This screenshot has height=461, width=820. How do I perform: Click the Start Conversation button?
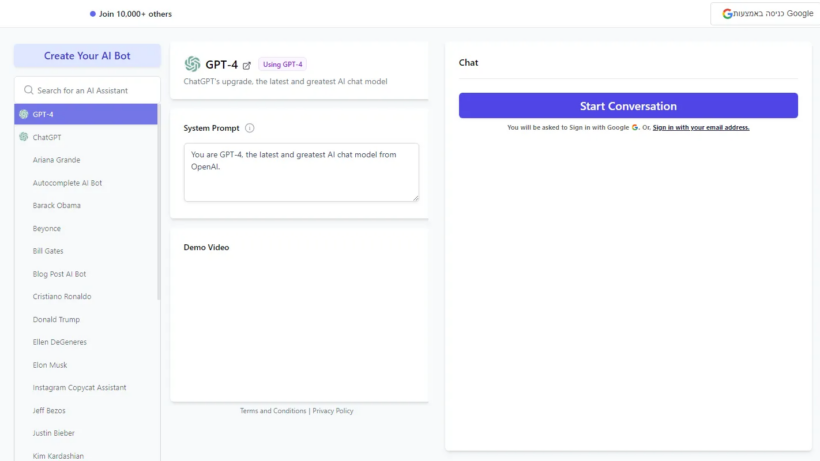tap(628, 106)
